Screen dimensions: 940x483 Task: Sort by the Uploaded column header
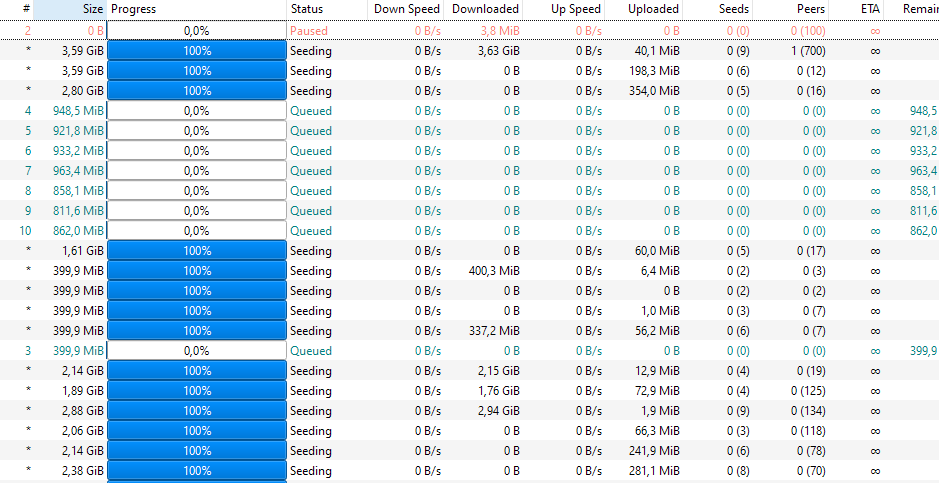[x=644, y=9]
